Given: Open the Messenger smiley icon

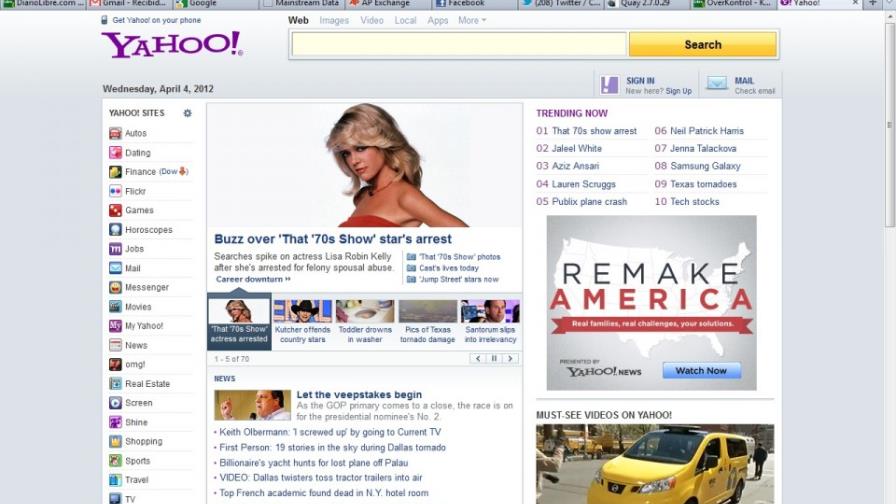Looking at the screenshot, I should click(x=115, y=287).
